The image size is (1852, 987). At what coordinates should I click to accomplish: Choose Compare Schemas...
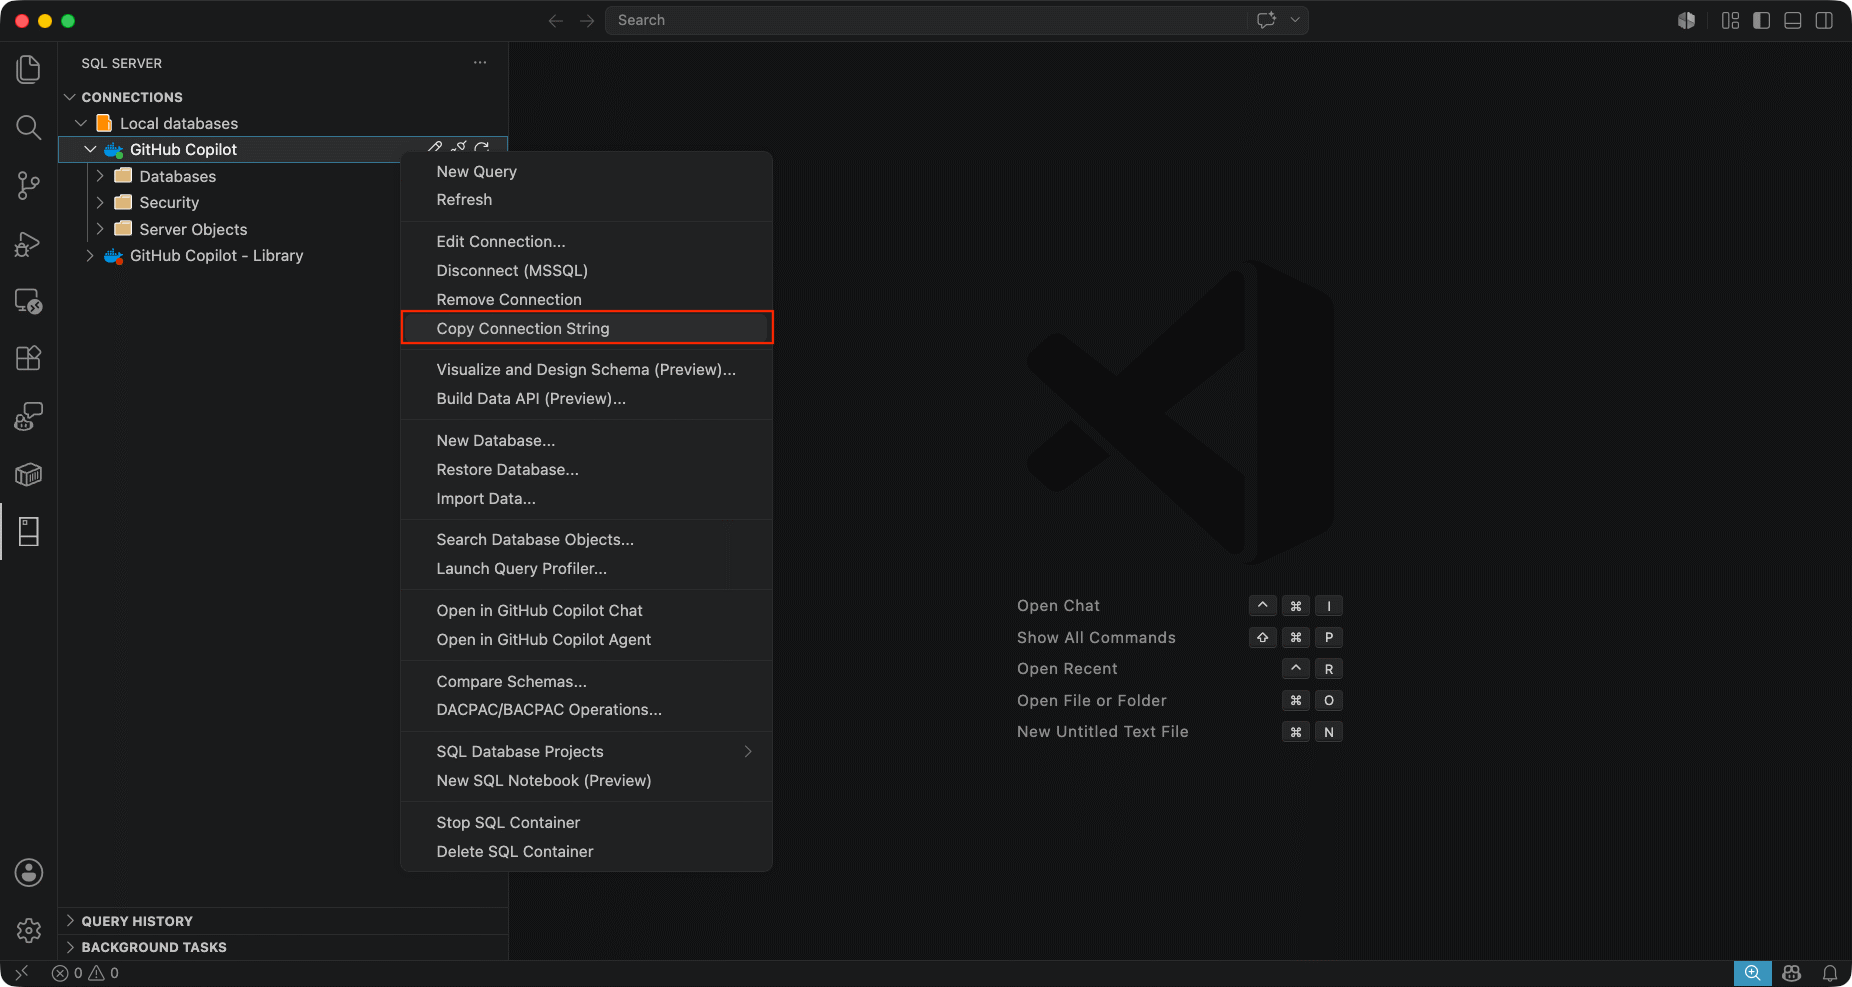click(x=587, y=682)
